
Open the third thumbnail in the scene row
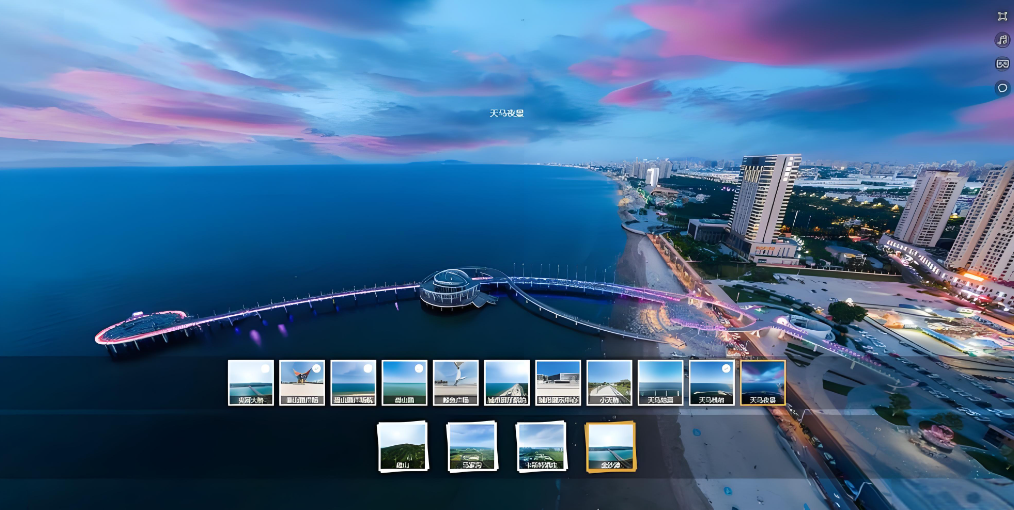(353, 382)
